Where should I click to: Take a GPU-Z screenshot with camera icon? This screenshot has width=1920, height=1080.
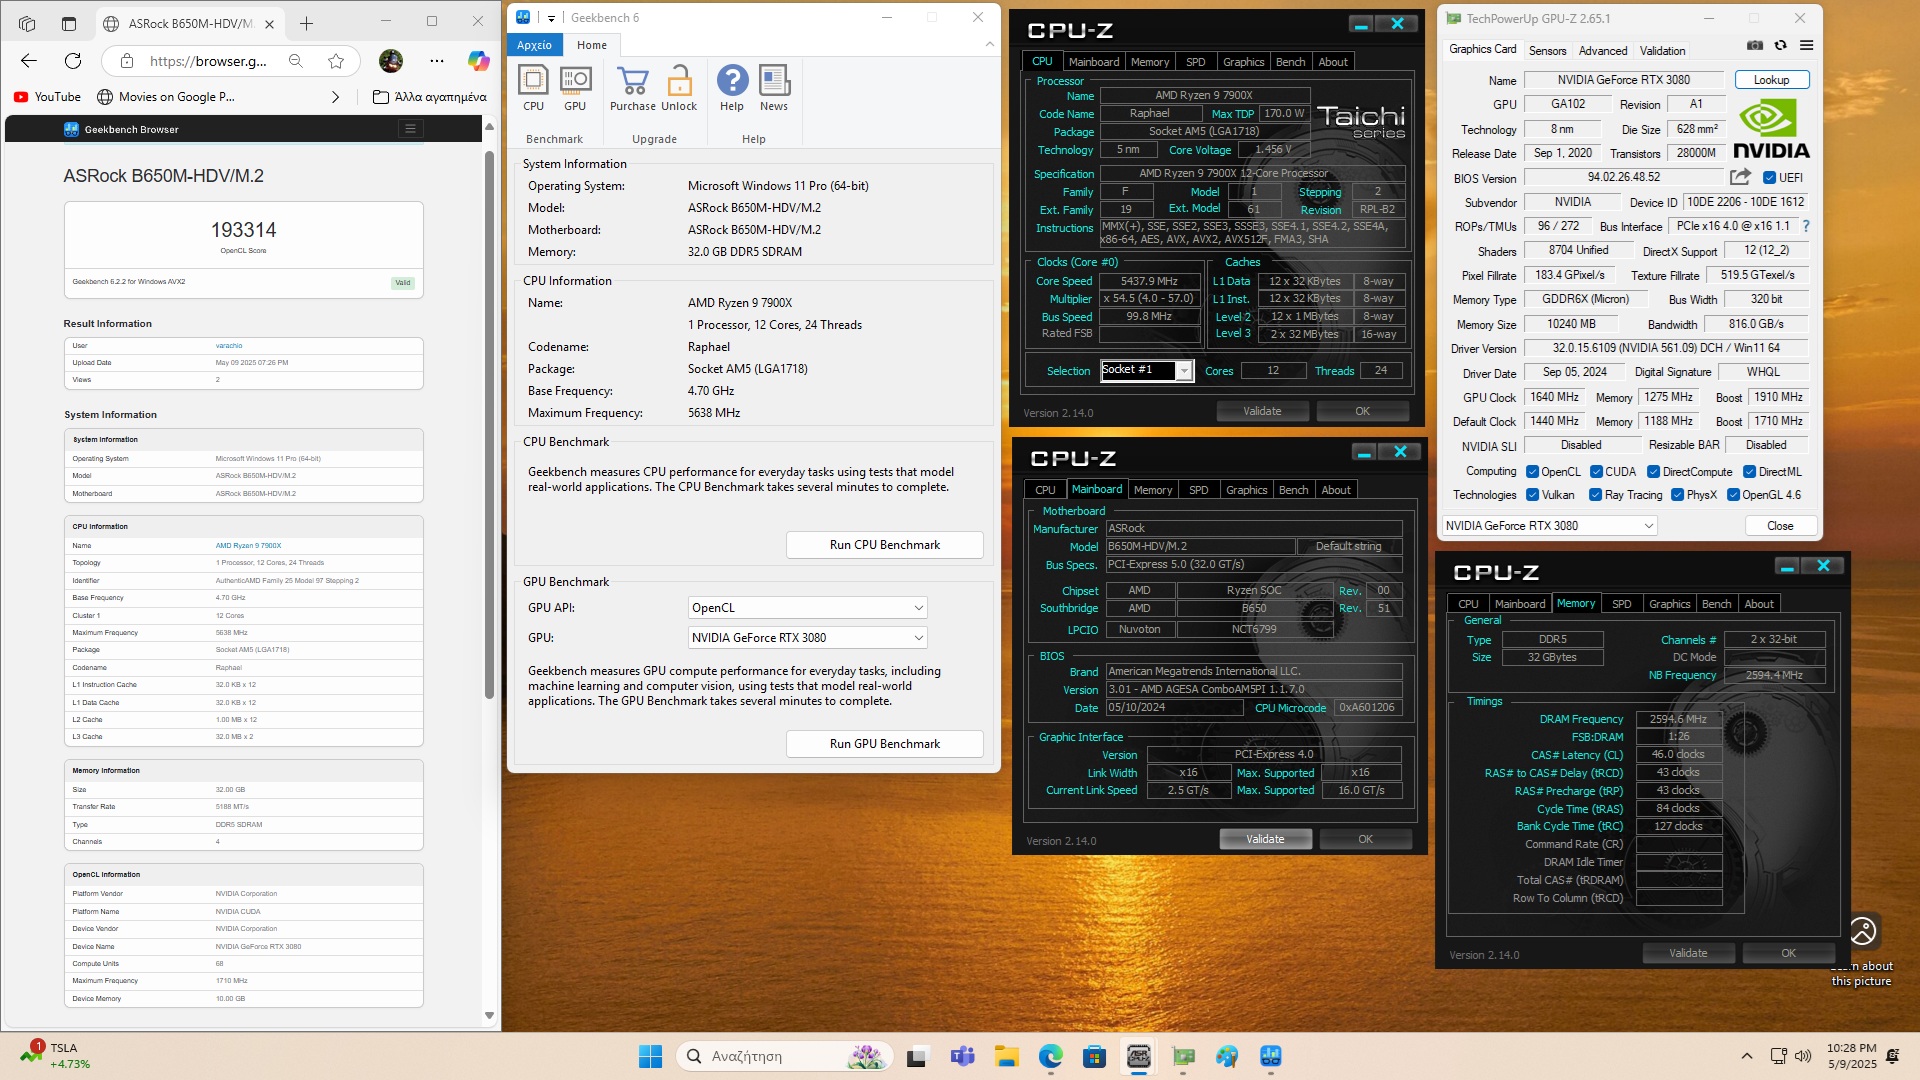(1754, 45)
